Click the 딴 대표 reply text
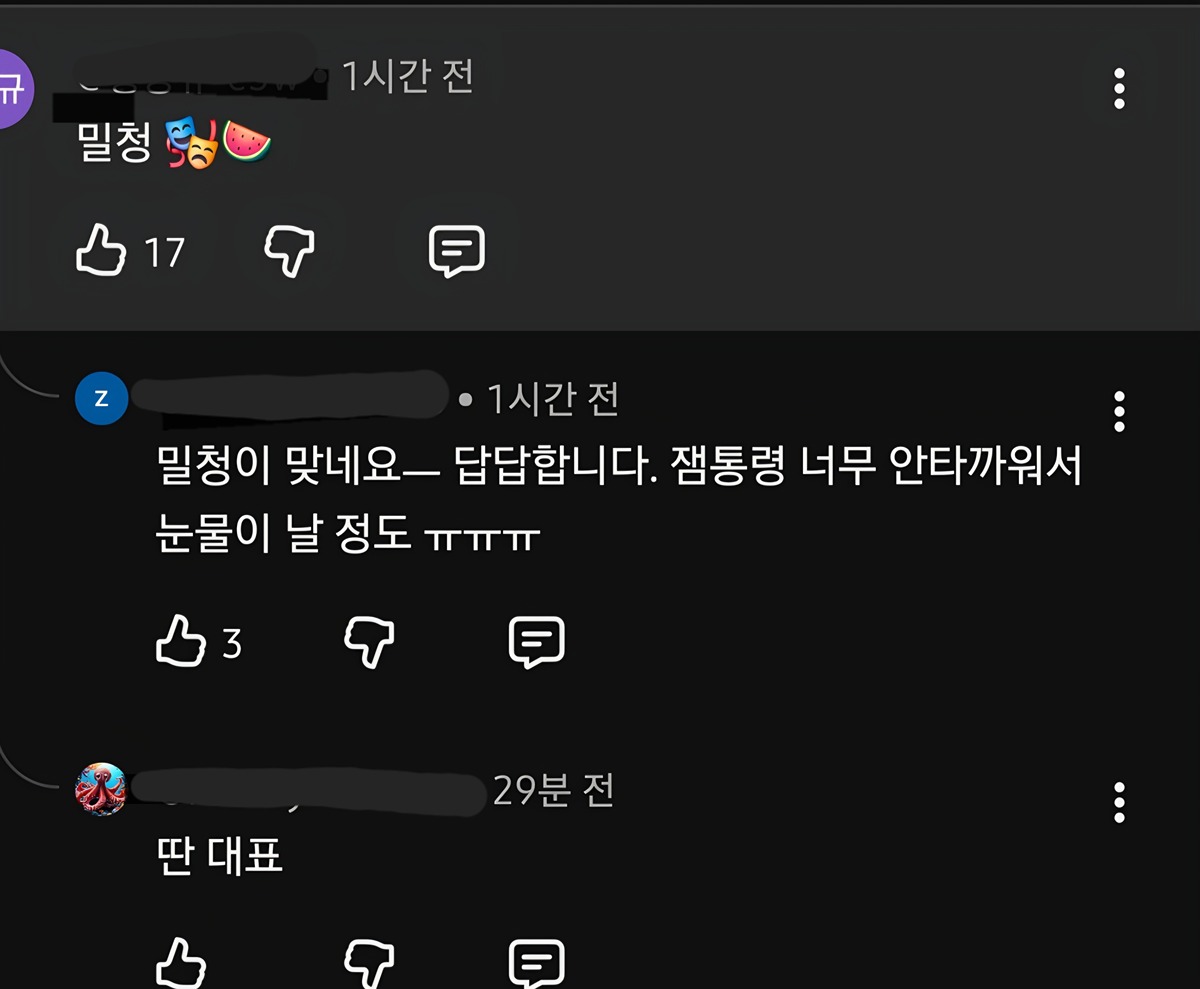The width and height of the screenshot is (1200, 989). click(x=220, y=856)
